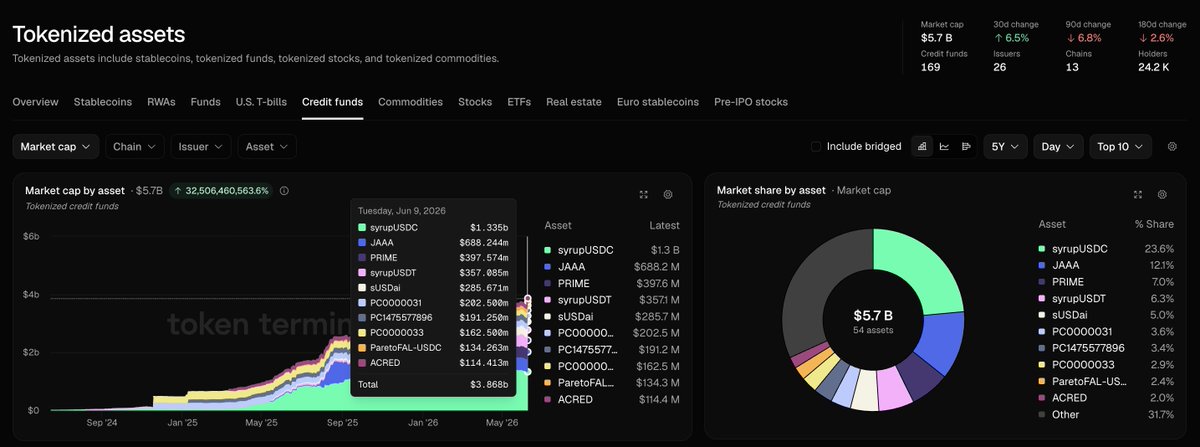Click the 180d change 2.6% stat
This screenshot has height=447, width=1200.
1163,32
